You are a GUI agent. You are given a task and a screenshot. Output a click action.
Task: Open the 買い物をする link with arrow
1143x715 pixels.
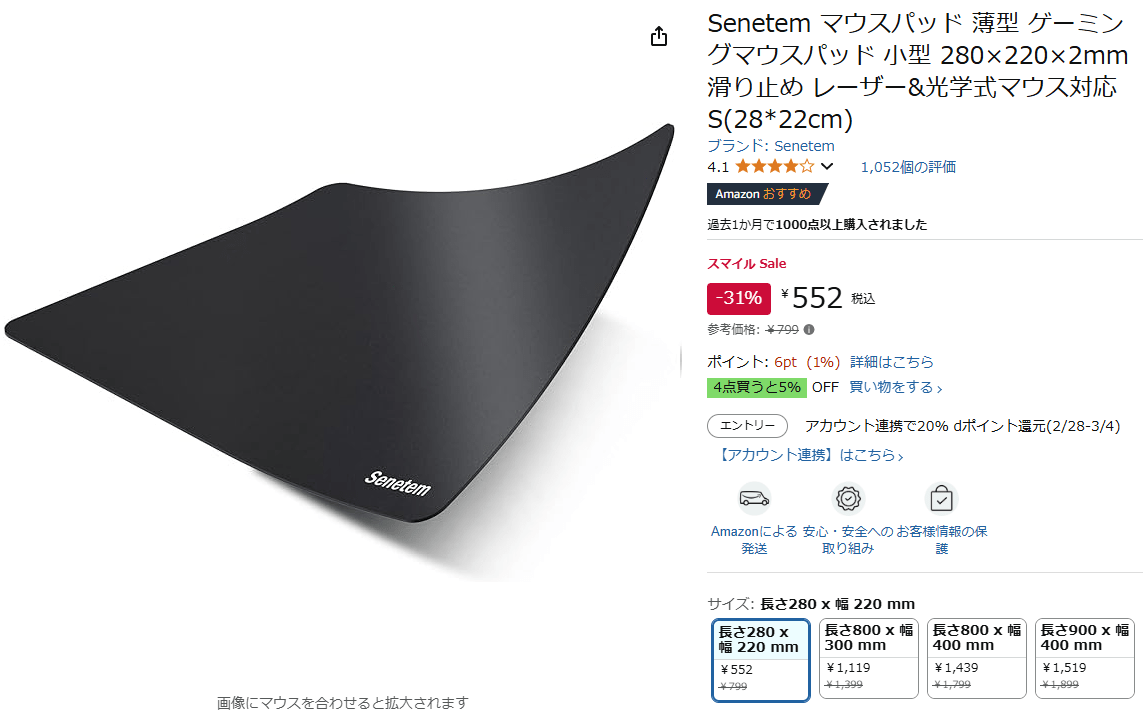(896, 388)
